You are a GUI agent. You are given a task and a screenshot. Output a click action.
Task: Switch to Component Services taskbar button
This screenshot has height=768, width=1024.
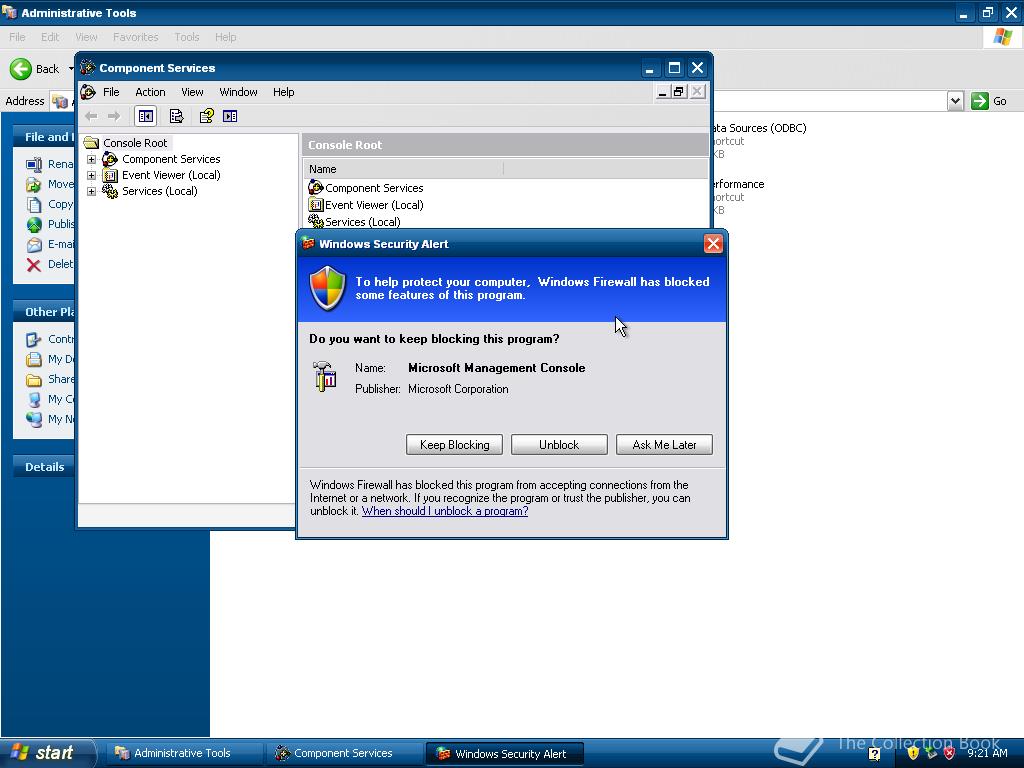pyautogui.click(x=344, y=753)
